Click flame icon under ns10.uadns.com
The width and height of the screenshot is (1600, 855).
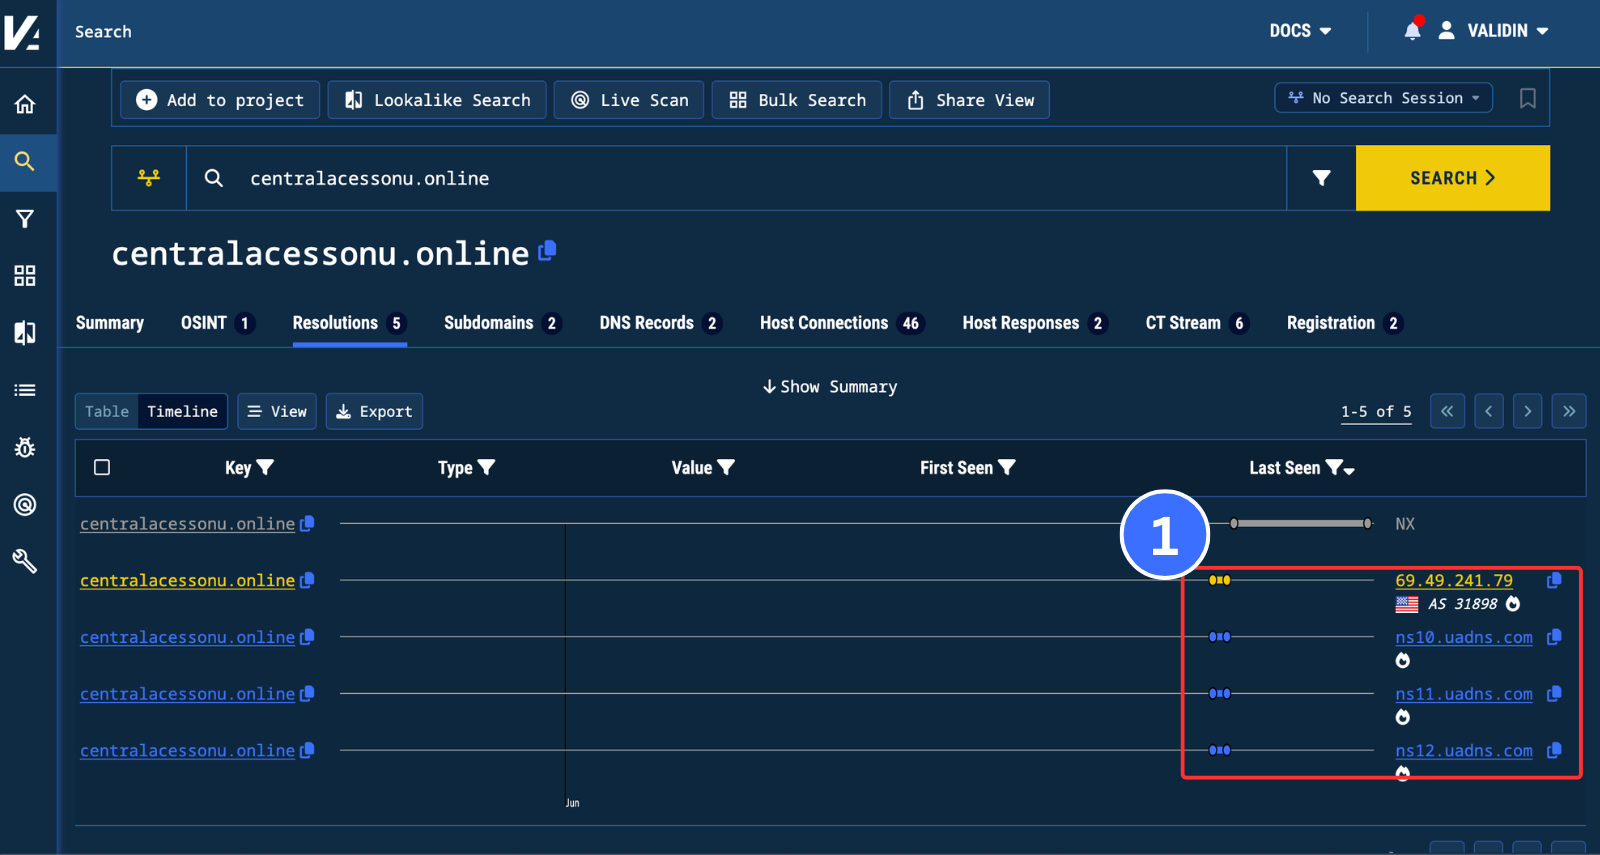tap(1403, 660)
